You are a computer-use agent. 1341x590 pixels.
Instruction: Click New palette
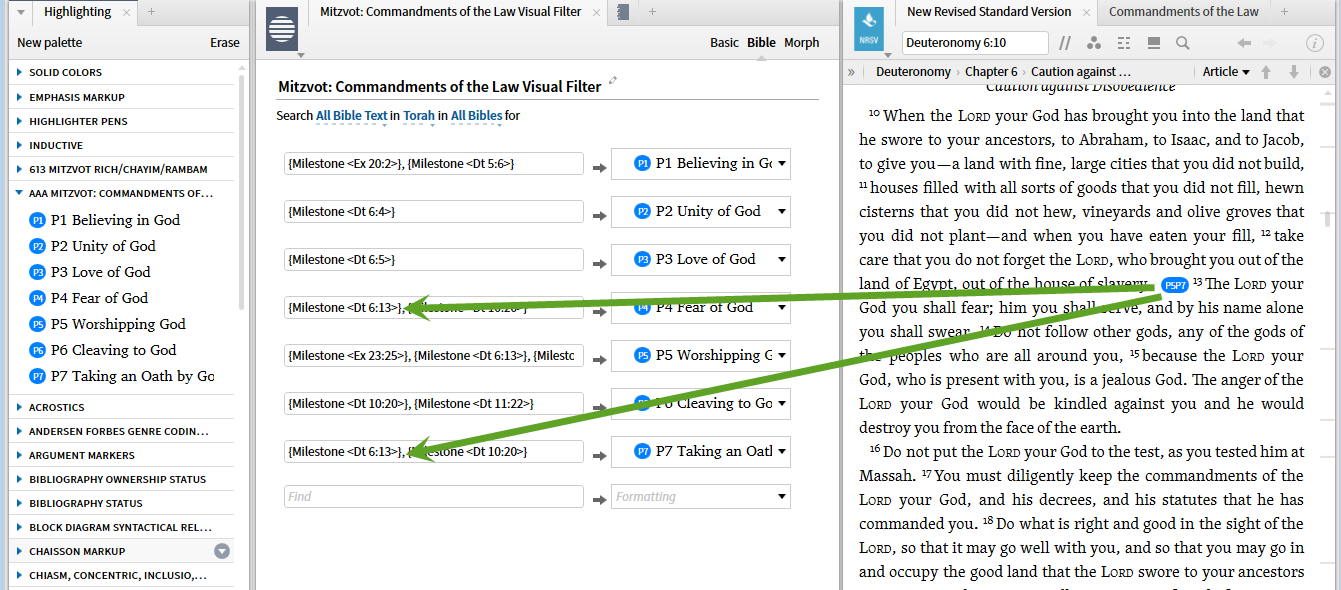(x=50, y=43)
